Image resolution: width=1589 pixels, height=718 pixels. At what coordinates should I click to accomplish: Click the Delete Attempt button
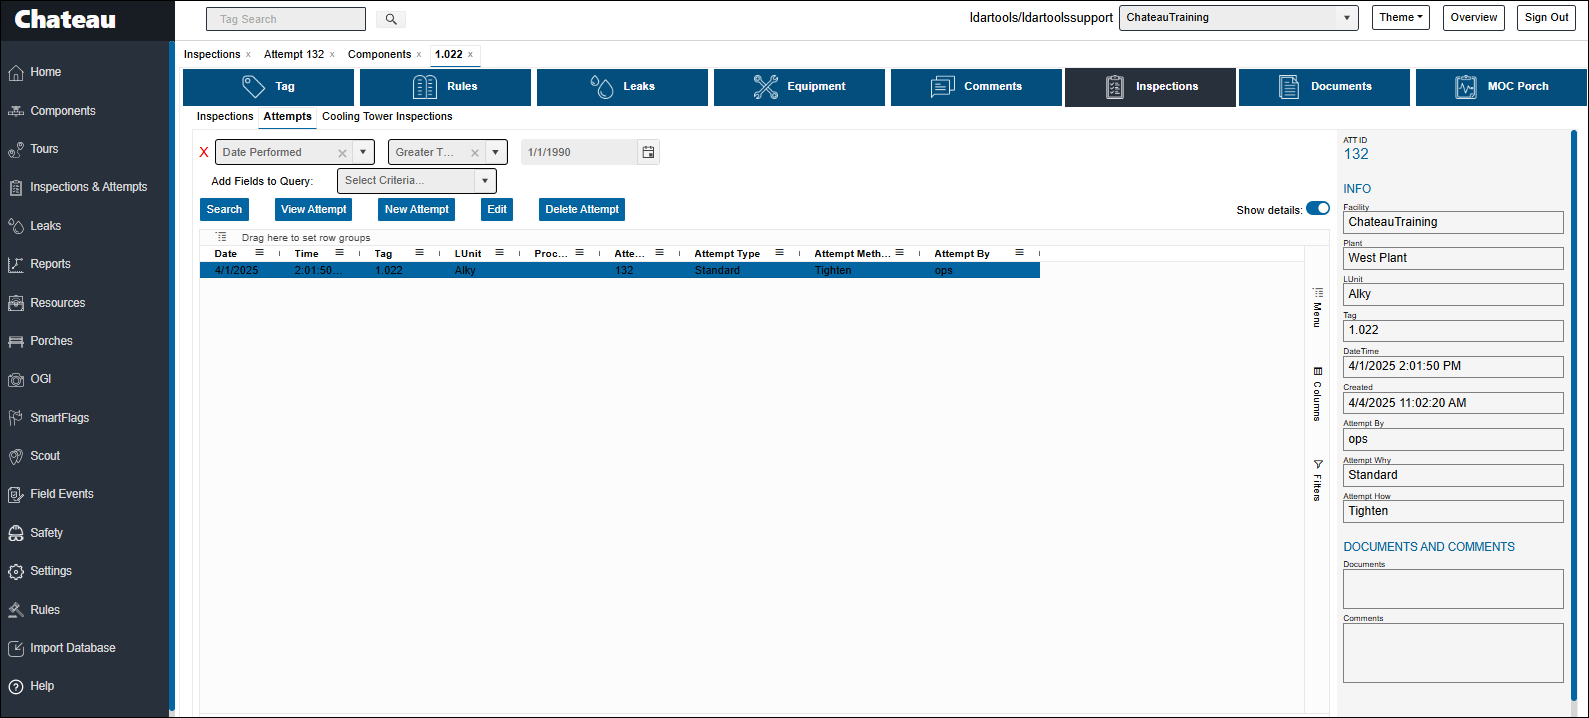[581, 209]
